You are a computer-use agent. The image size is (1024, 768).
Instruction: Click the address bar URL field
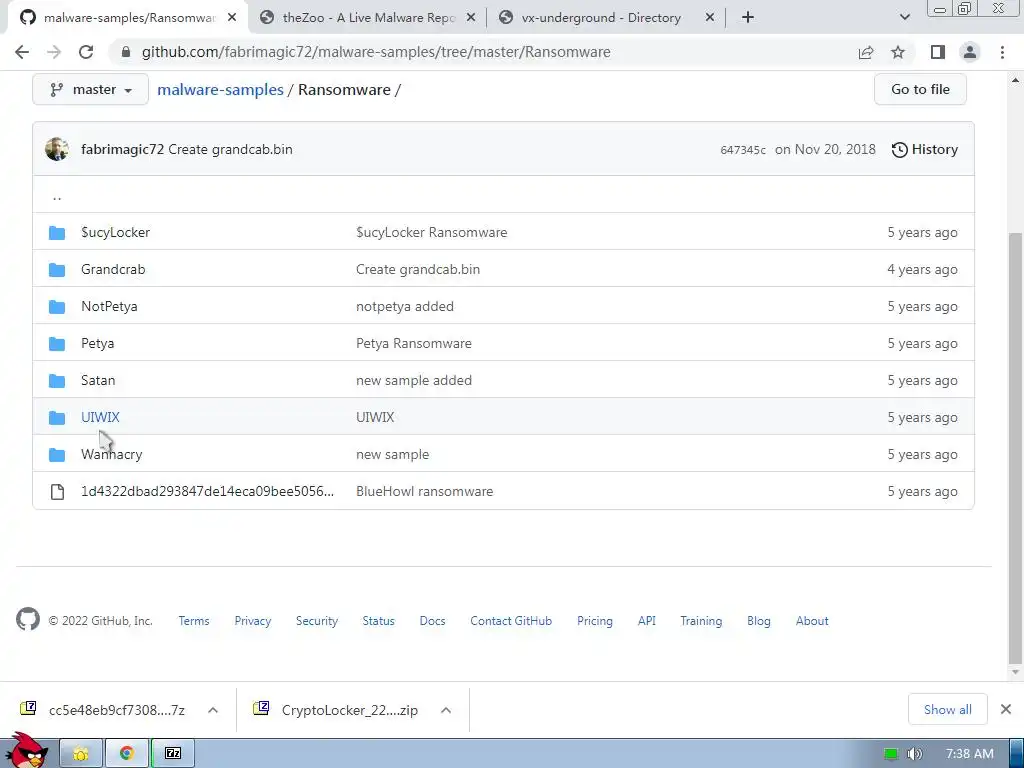(x=376, y=52)
